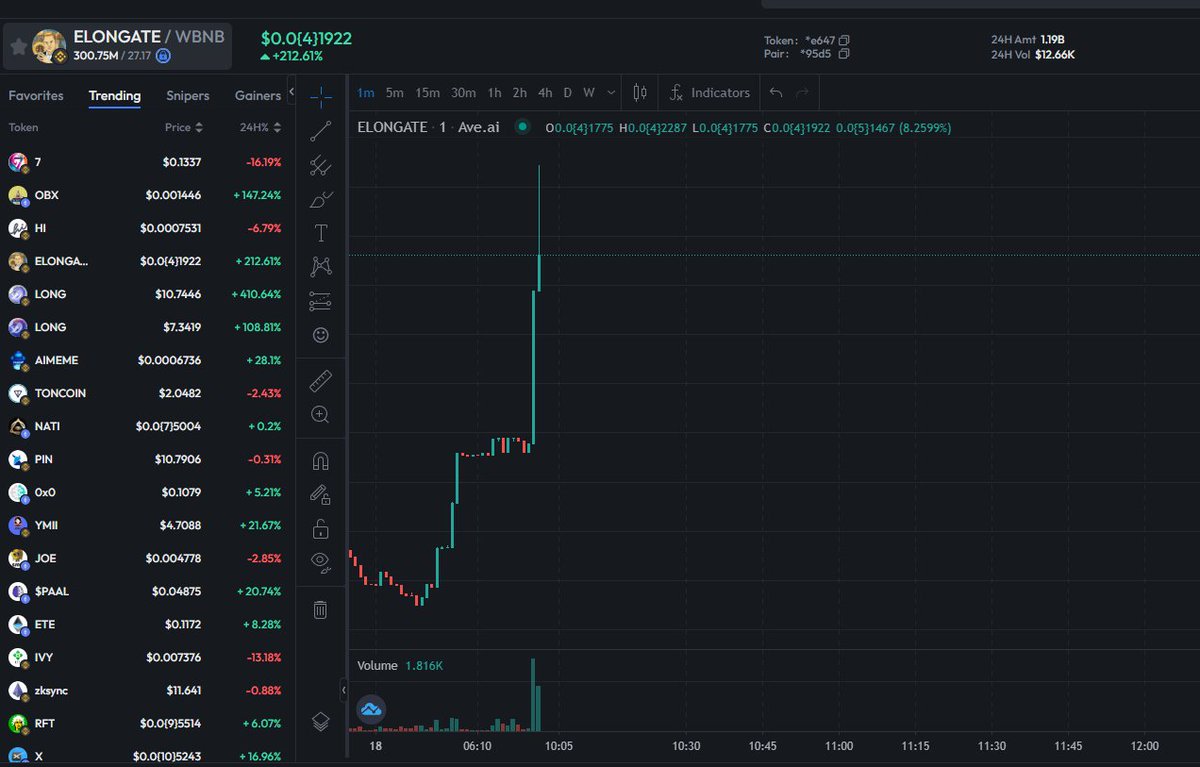Open the token 7 row
This screenshot has width=1200, height=767.
tap(147, 162)
